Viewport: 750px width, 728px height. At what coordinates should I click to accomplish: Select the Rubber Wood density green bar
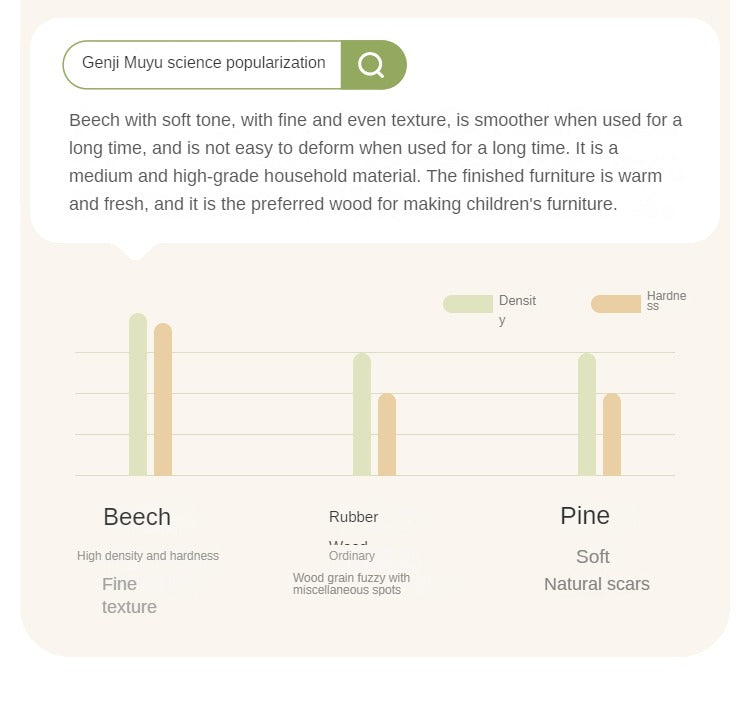[x=362, y=414]
